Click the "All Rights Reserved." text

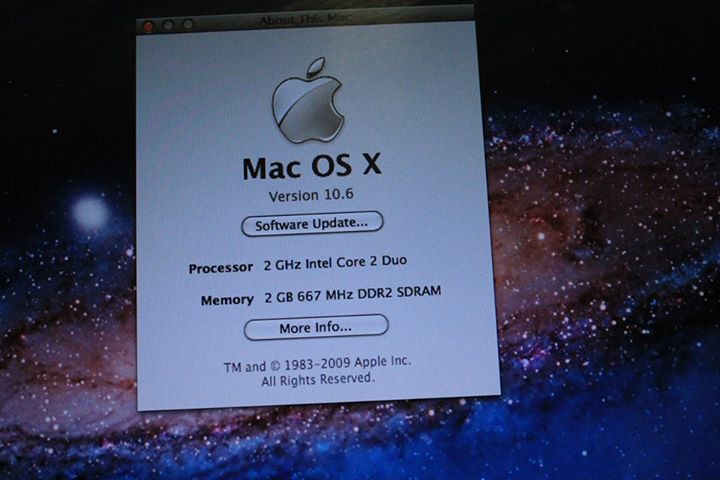(318, 379)
